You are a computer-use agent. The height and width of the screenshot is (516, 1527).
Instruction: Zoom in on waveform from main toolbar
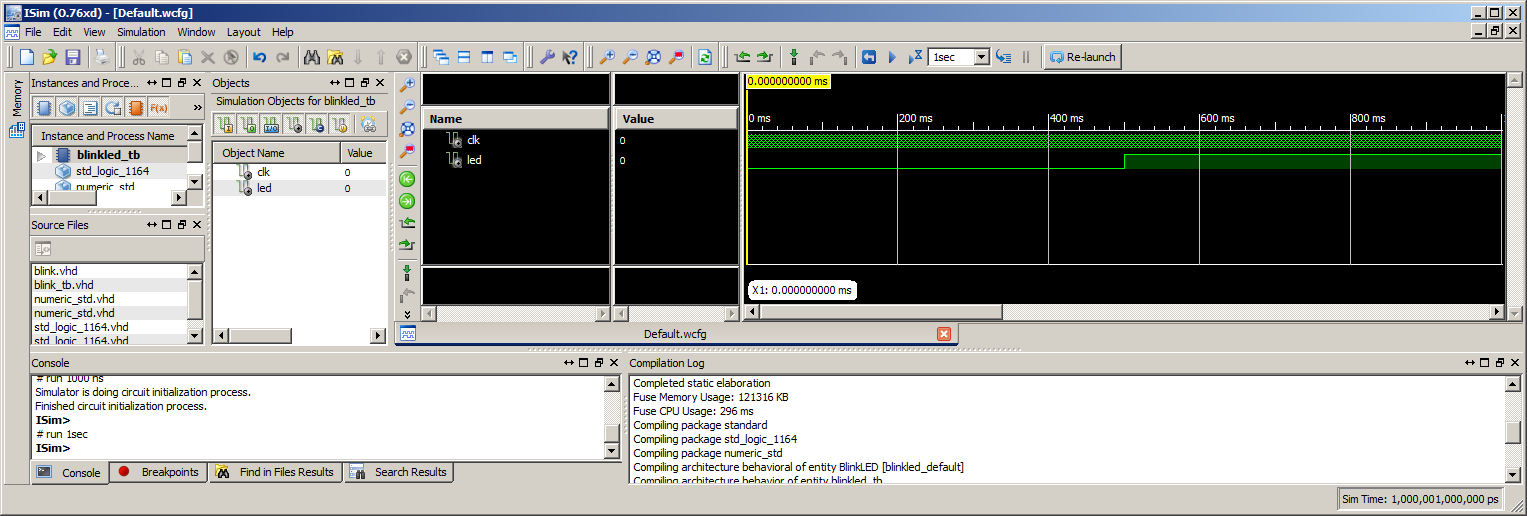pos(607,57)
